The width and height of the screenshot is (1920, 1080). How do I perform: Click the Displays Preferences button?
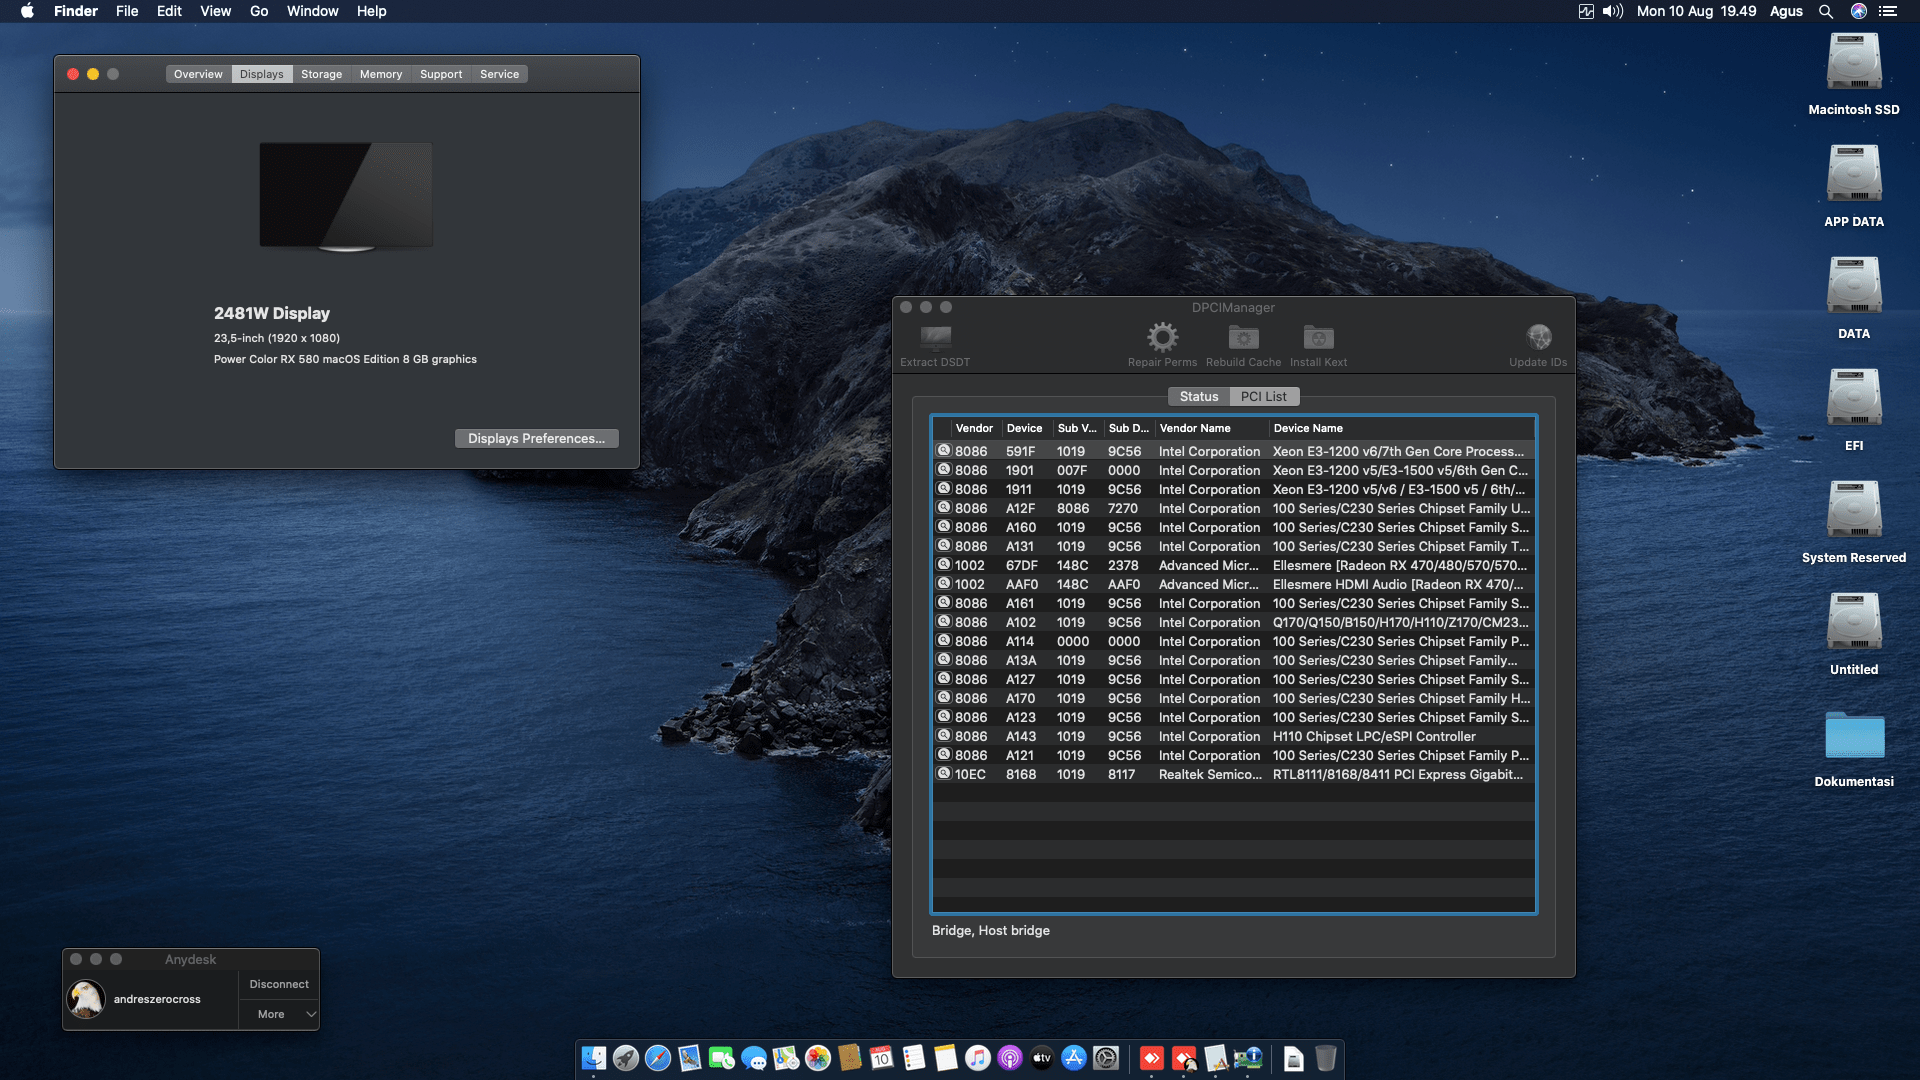pos(536,439)
